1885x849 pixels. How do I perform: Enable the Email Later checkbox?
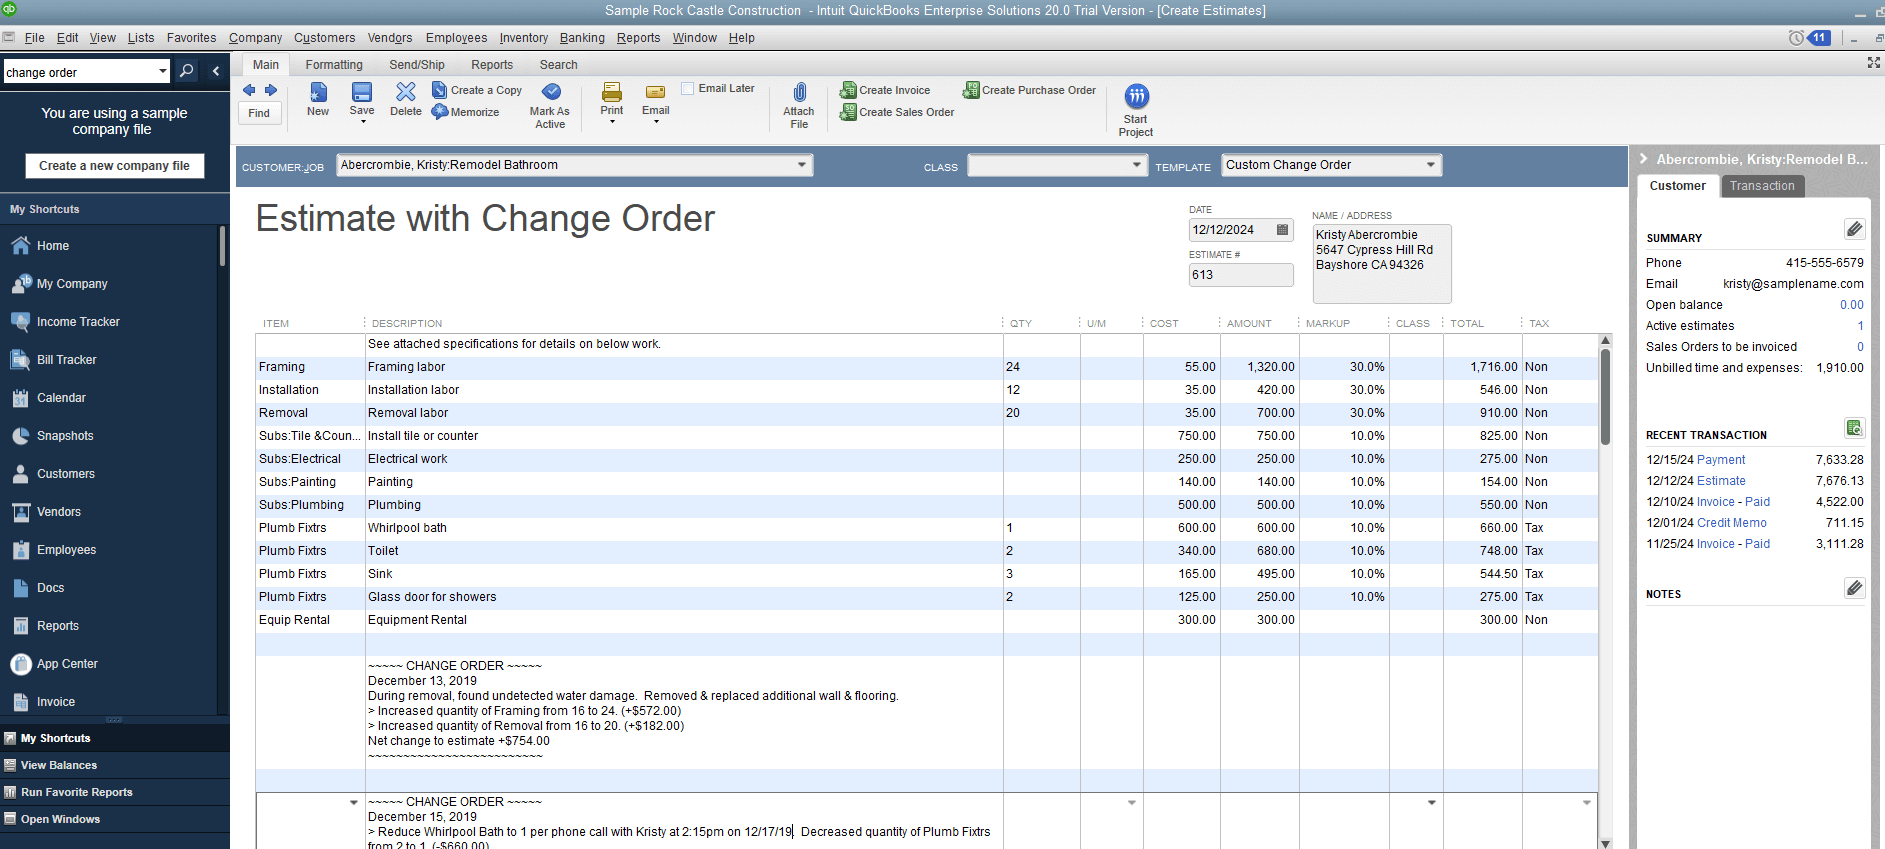(x=688, y=89)
